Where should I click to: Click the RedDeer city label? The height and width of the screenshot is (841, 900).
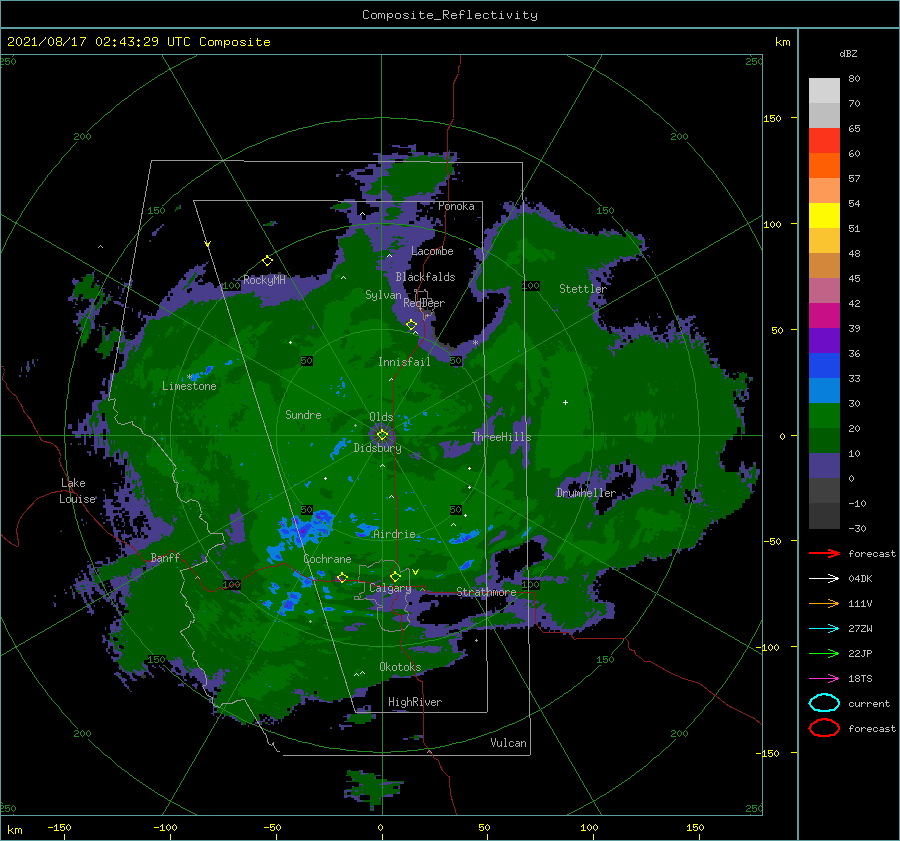424,303
